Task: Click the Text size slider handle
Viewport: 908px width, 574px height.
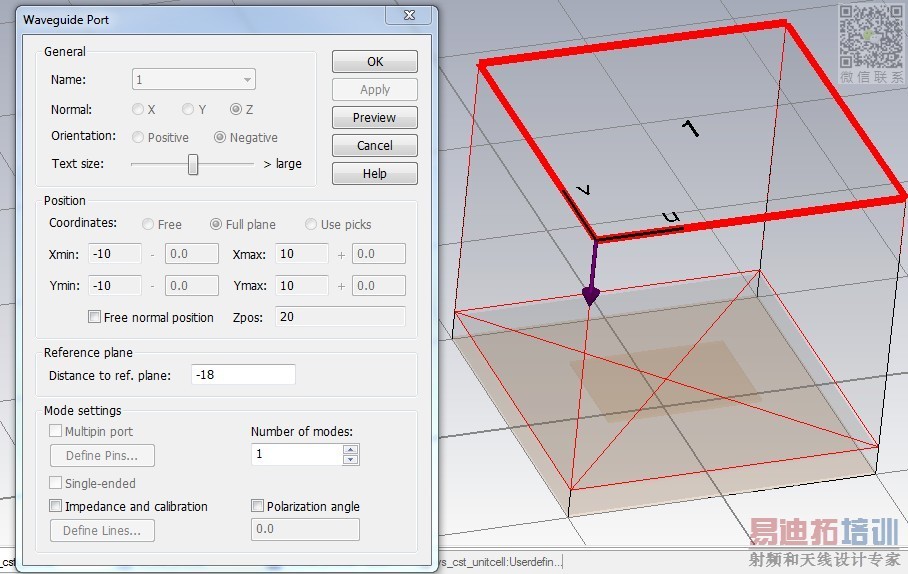Action: coord(193,164)
